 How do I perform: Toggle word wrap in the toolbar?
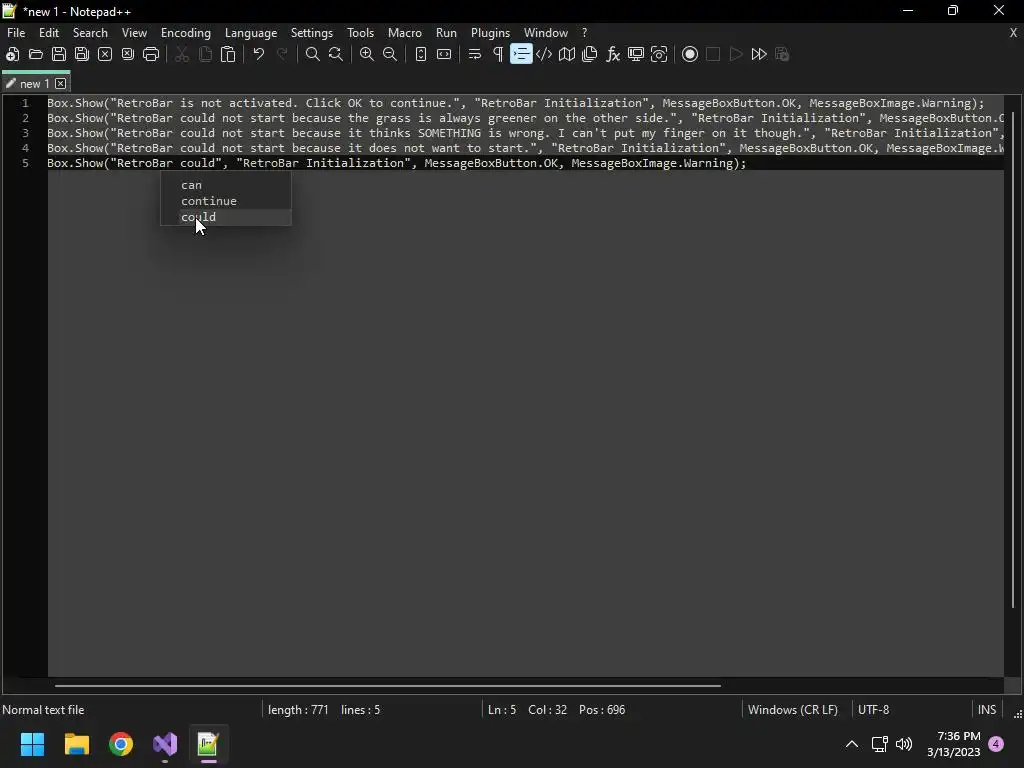coord(475,54)
